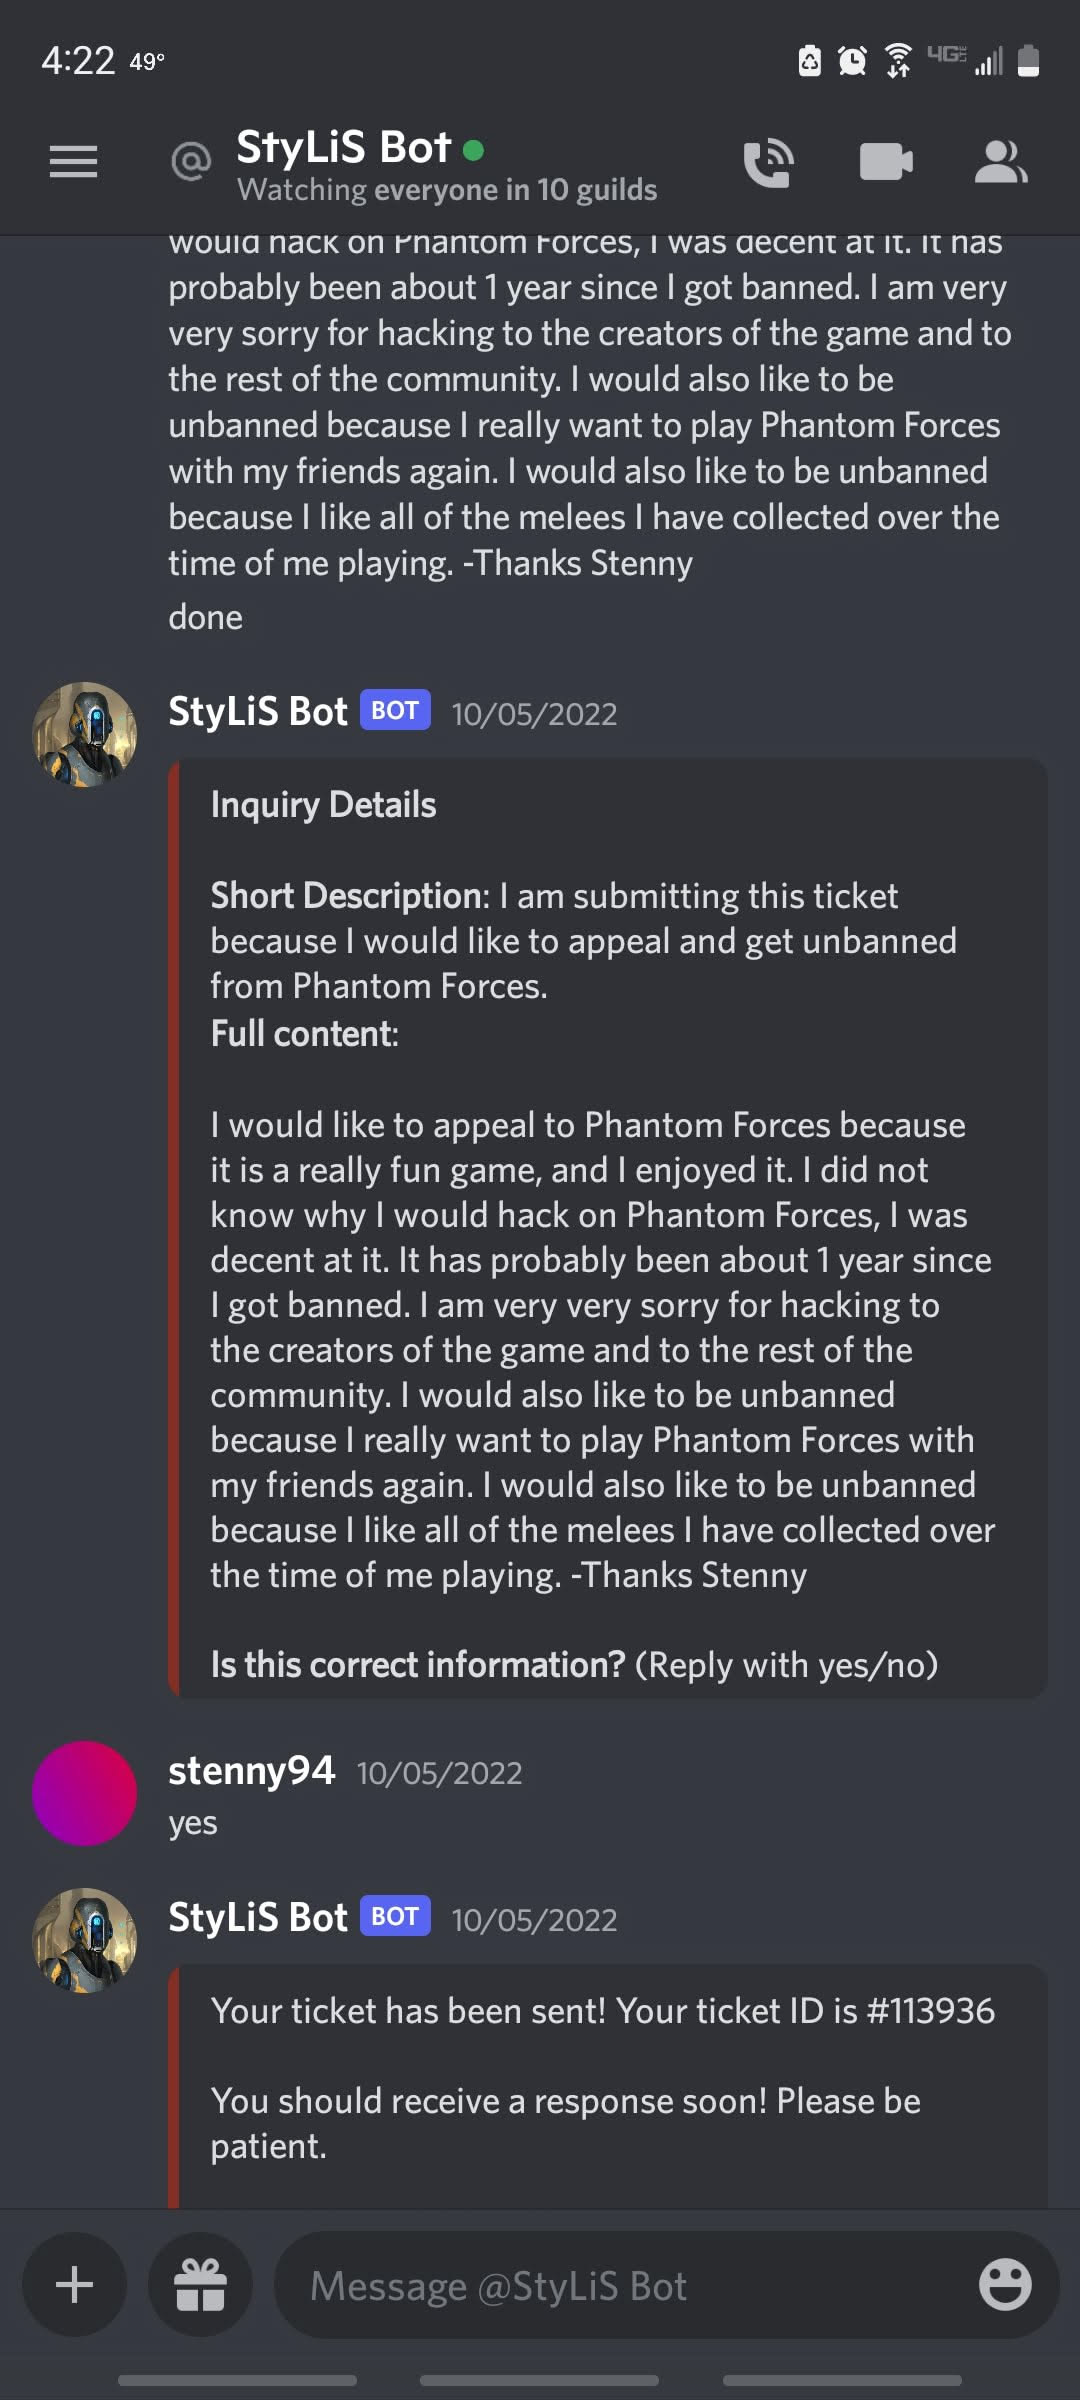Tap stenny94's magenta avatar
The image size is (1080, 2400).
coord(85,1794)
